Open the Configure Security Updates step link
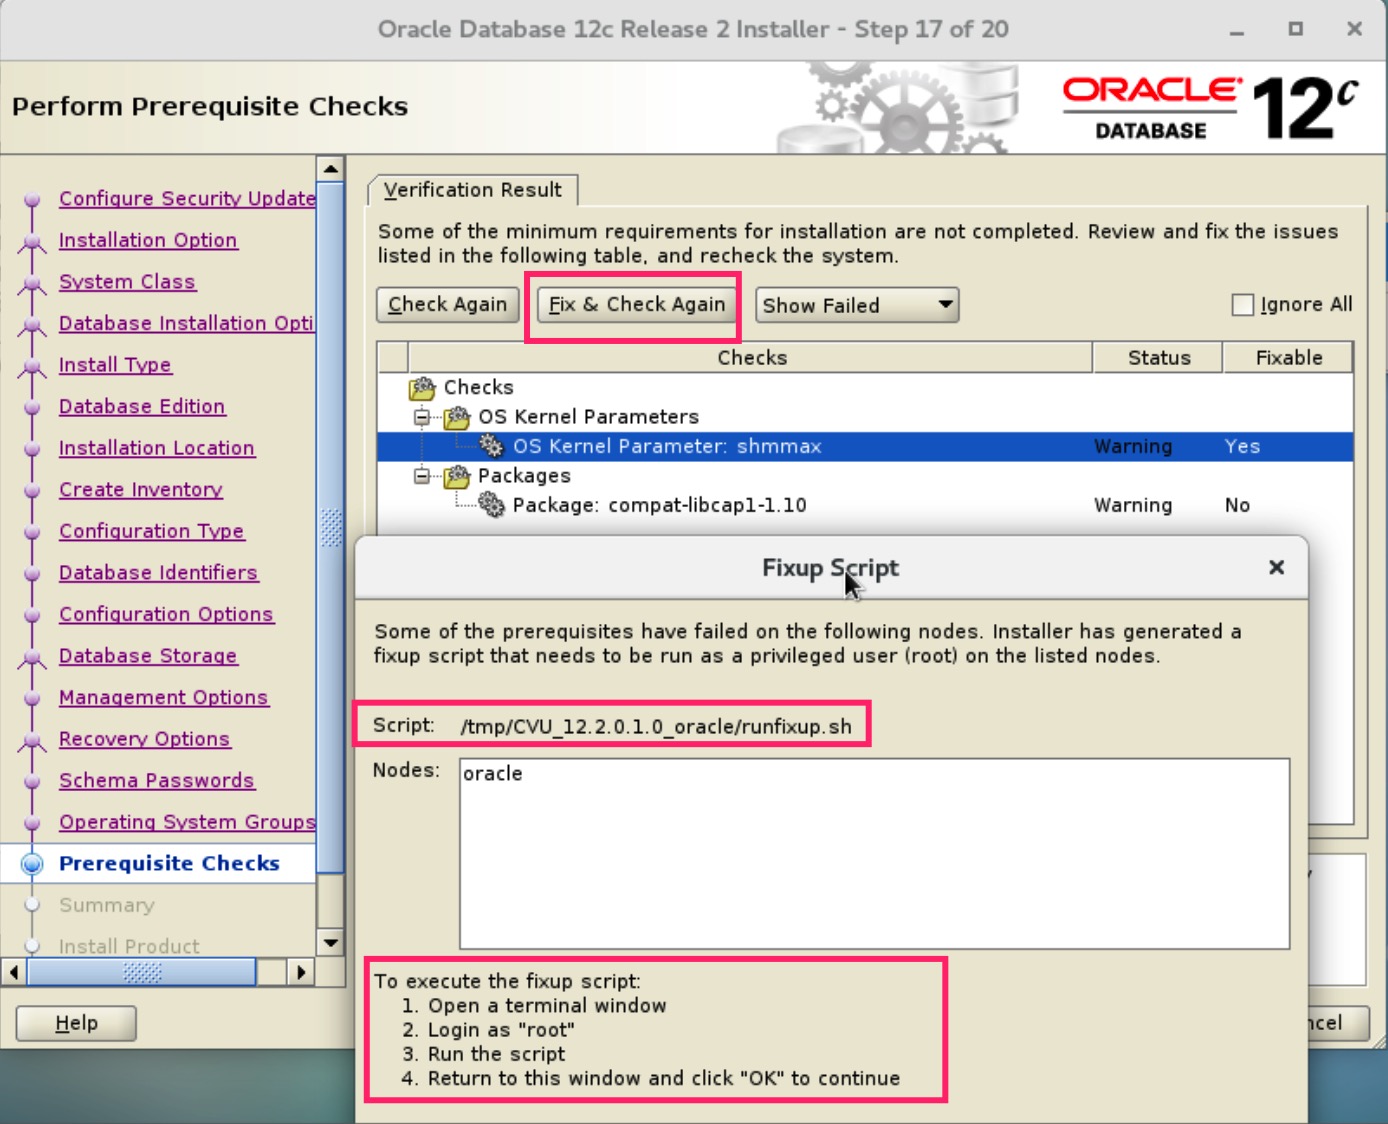The image size is (1388, 1124). pyautogui.click(x=187, y=198)
